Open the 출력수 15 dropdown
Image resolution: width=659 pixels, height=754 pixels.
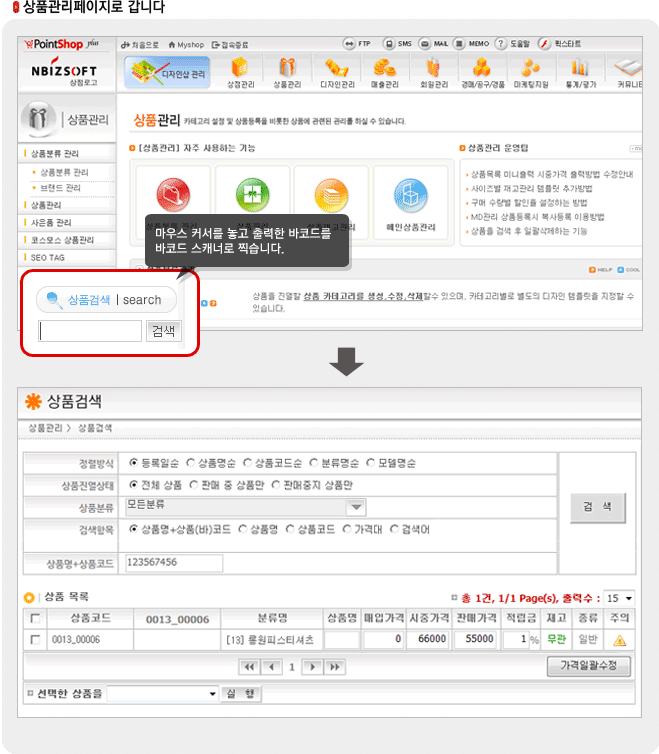[619, 598]
